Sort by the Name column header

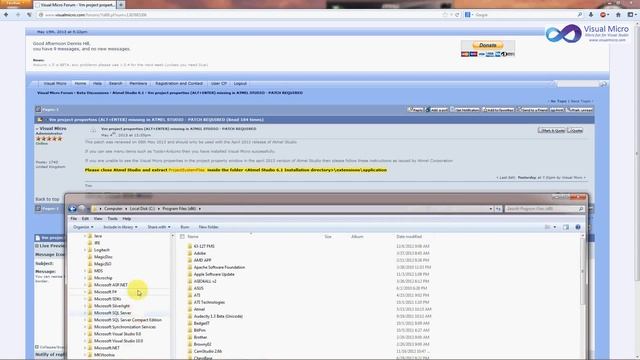pos(193,237)
